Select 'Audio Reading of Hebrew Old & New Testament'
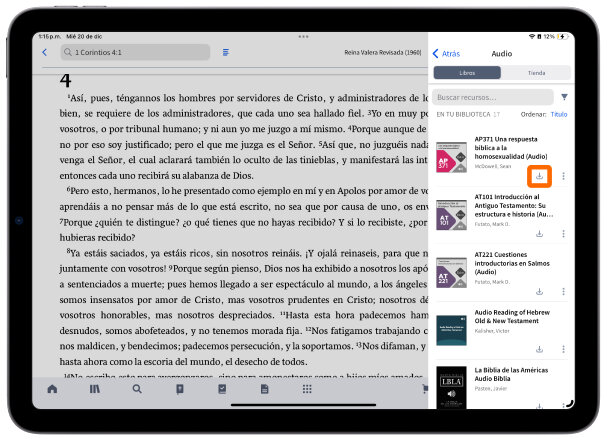607x442 pixels. 512,317
